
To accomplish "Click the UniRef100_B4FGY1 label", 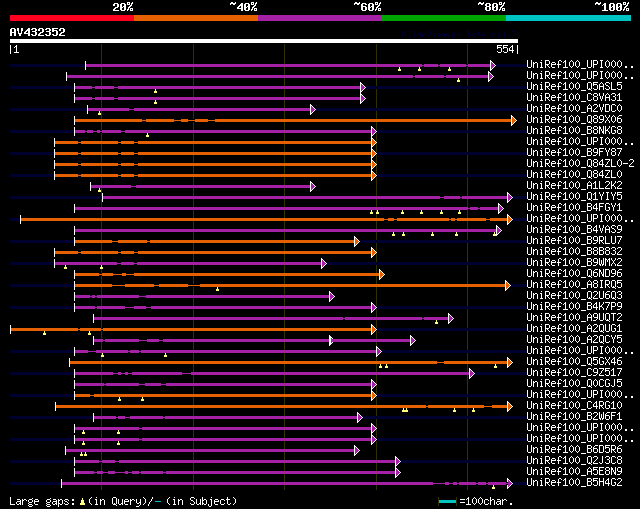I will (574, 208).
